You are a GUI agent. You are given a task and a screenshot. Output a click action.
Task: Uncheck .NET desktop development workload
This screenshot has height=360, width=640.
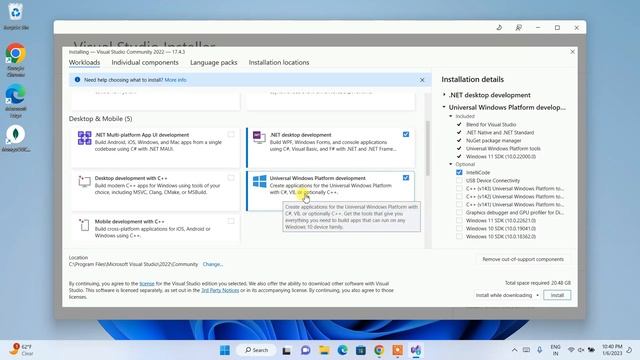point(406,134)
